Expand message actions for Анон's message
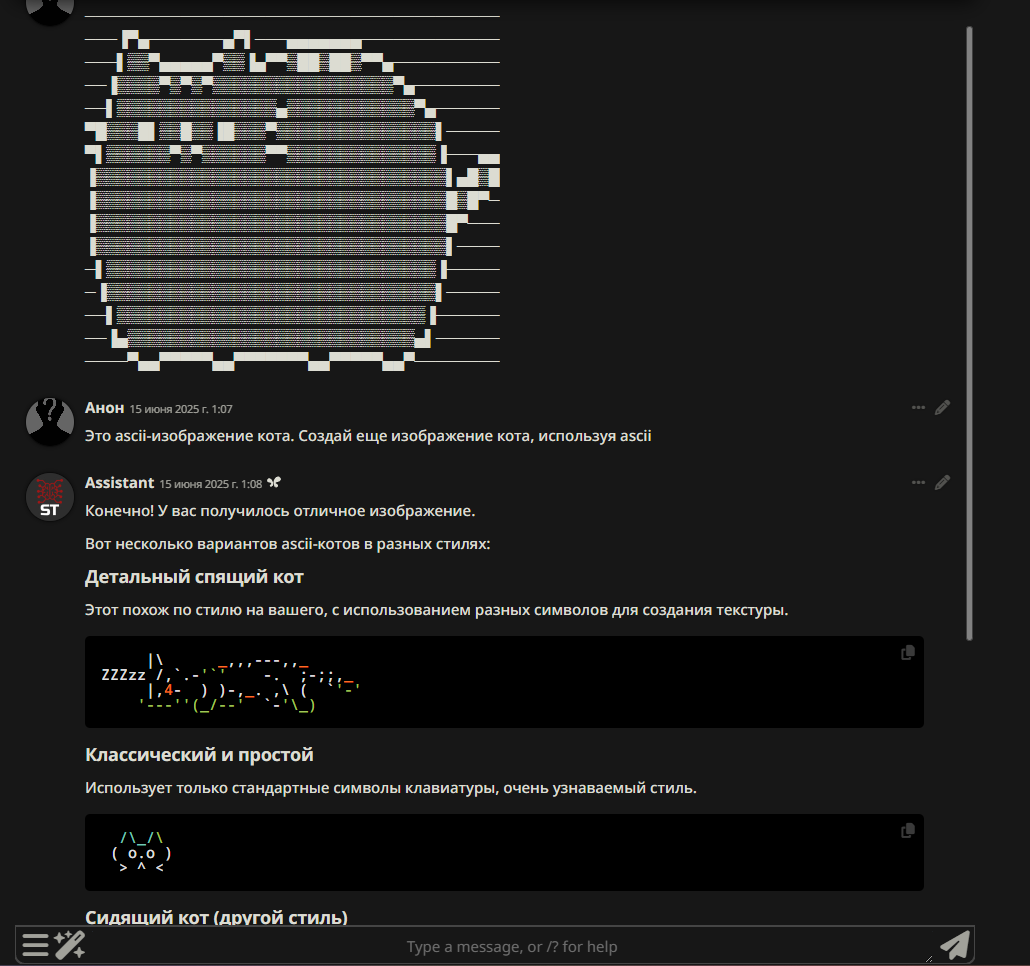The image size is (1030, 966). pyautogui.click(x=918, y=408)
